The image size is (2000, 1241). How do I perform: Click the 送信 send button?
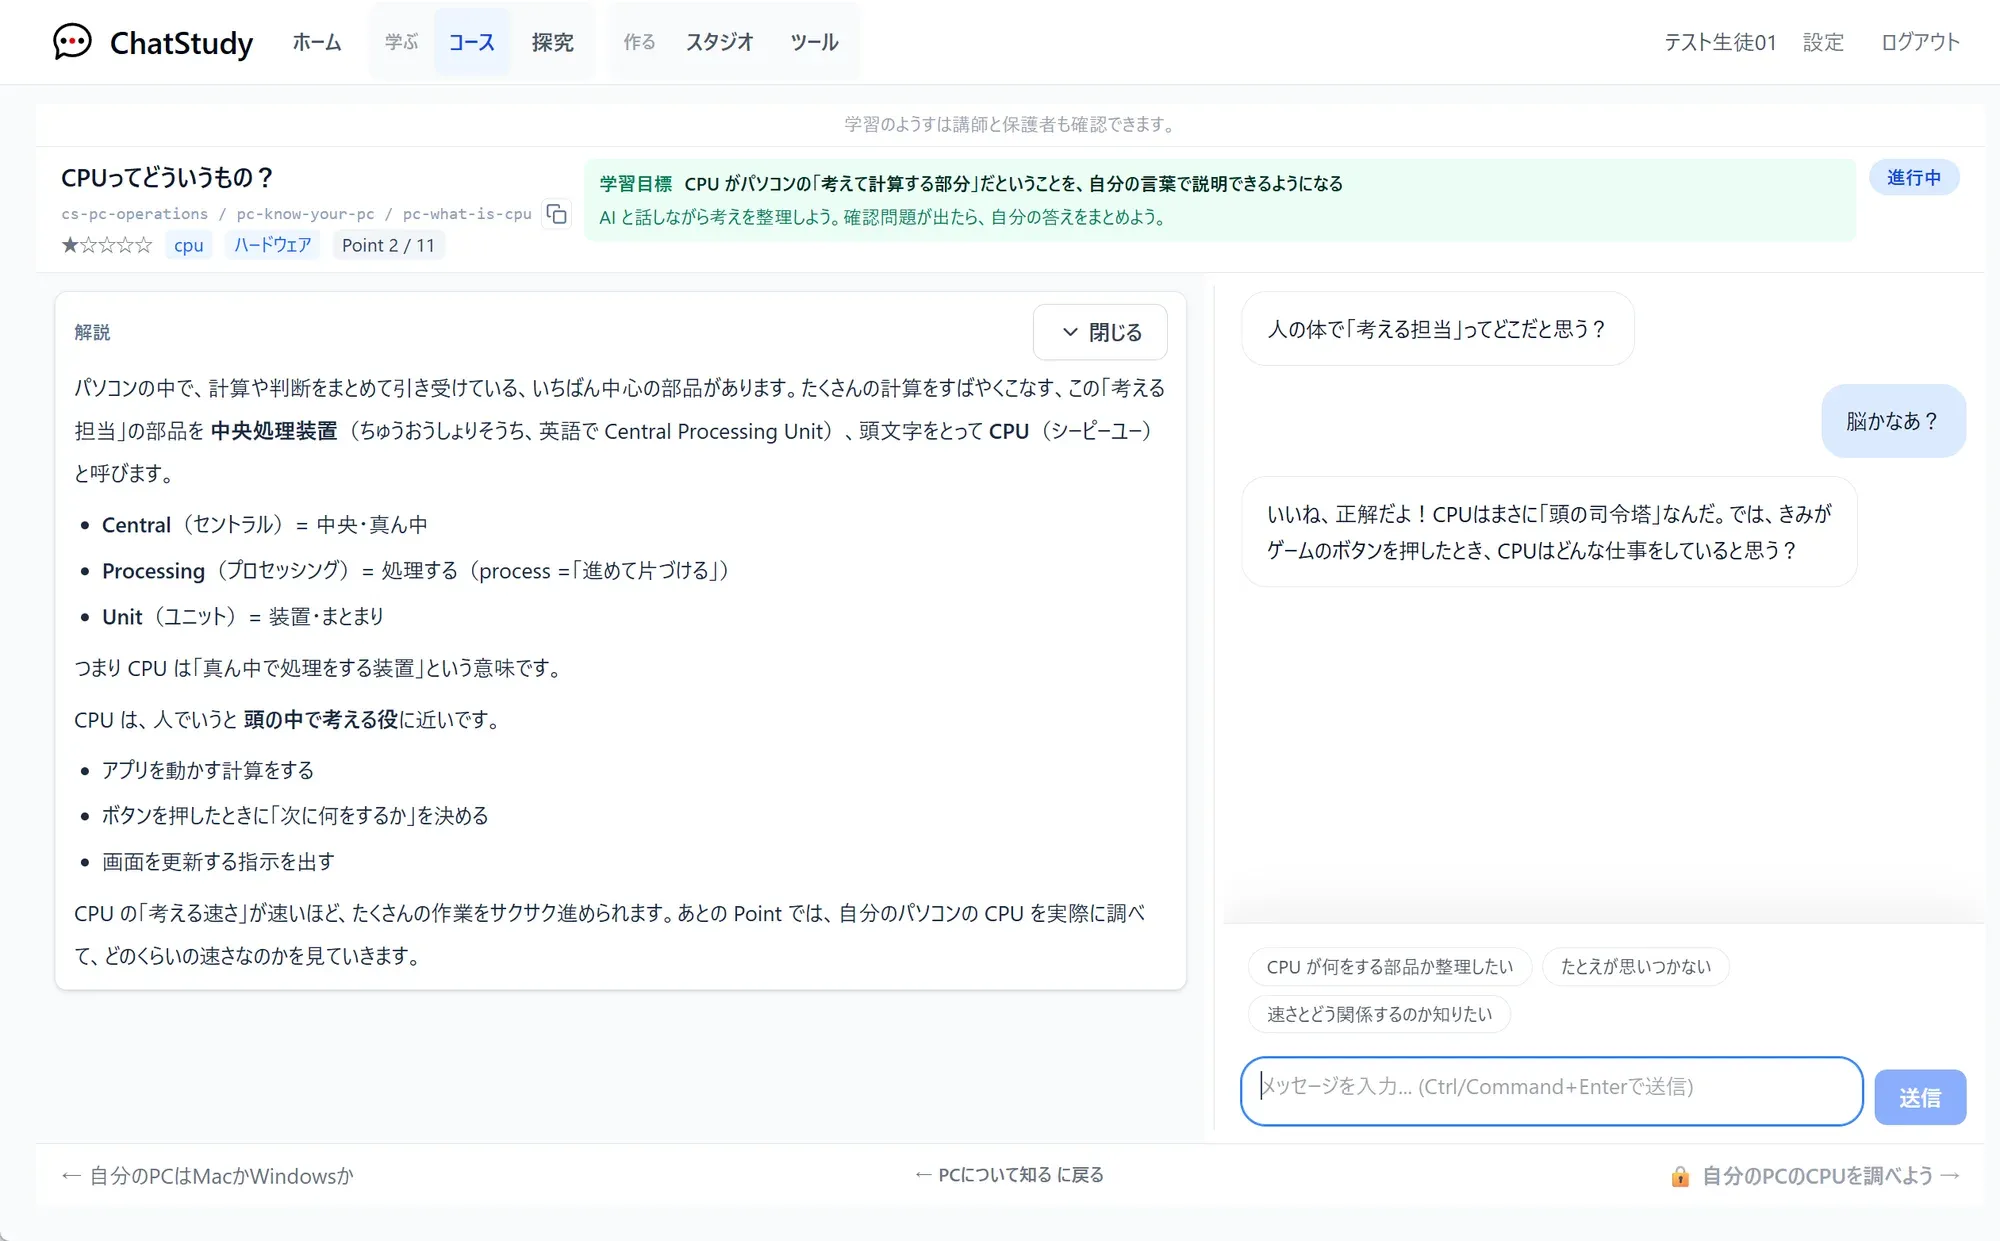(x=1920, y=1097)
